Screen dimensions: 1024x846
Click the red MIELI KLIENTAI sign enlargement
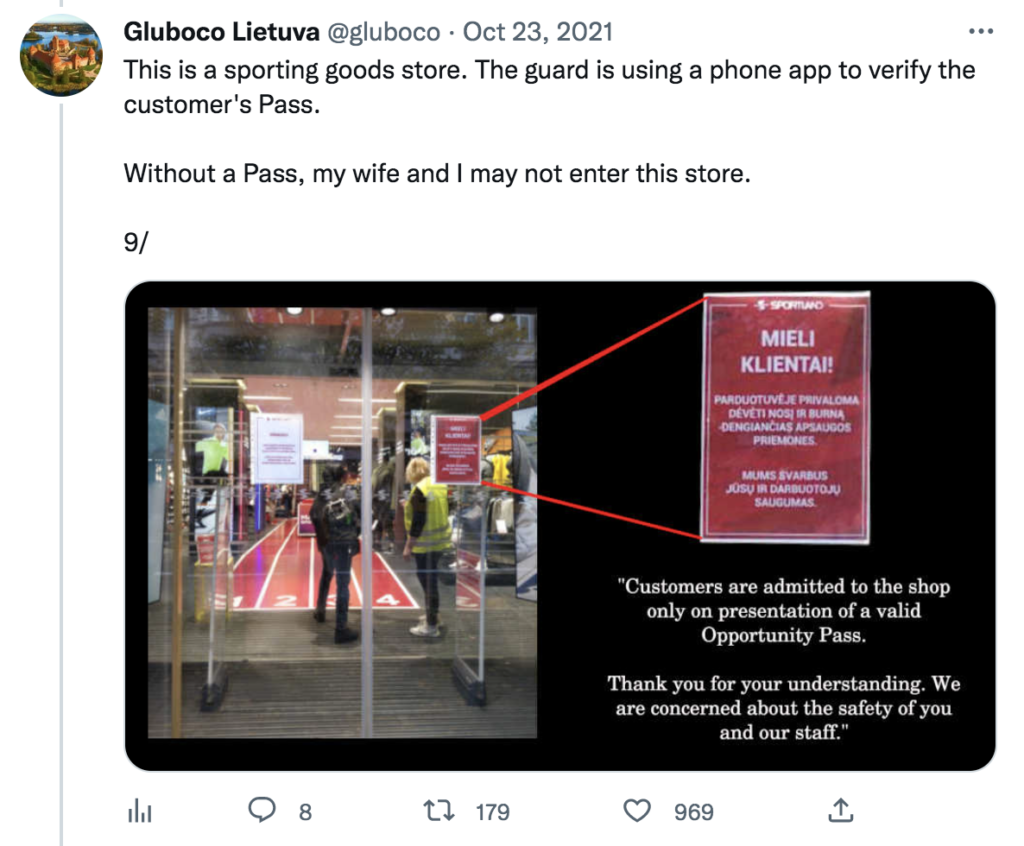pyautogui.click(x=786, y=417)
